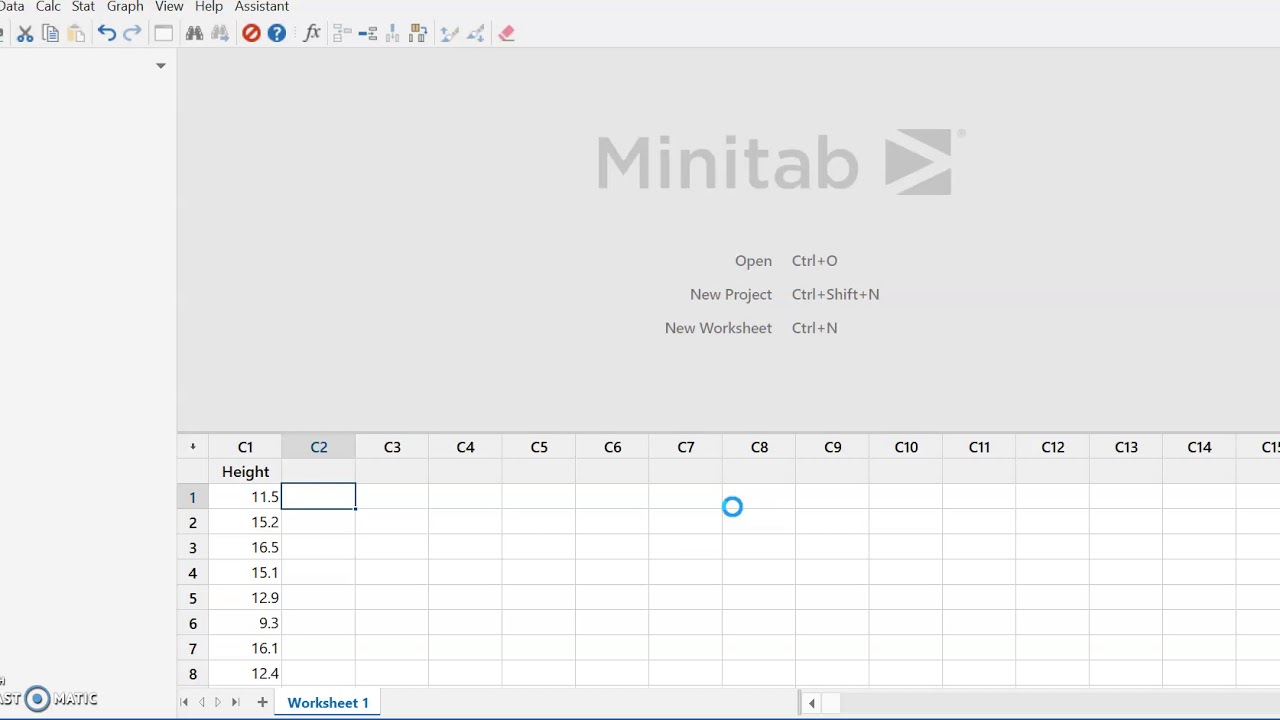
Task: Click the pink eraser icon
Action: click(506, 33)
